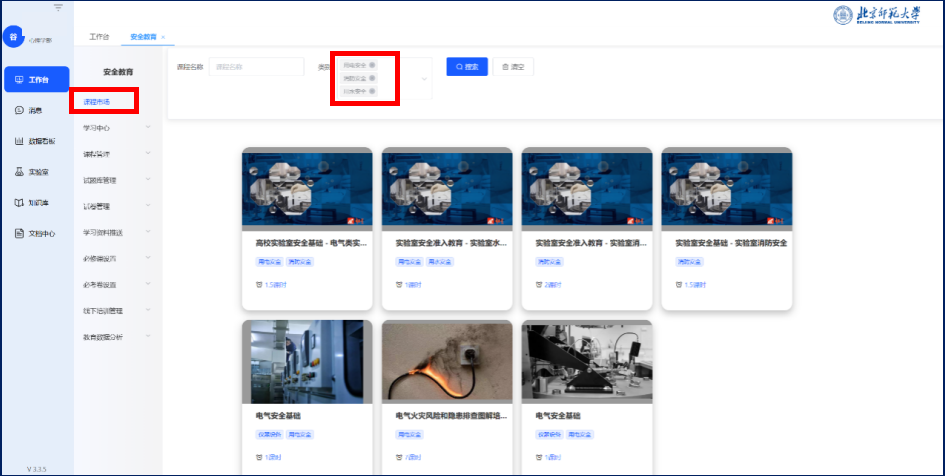Expand the 学习中心 submenu
946x476 pixels.
(x=148, y=127)
